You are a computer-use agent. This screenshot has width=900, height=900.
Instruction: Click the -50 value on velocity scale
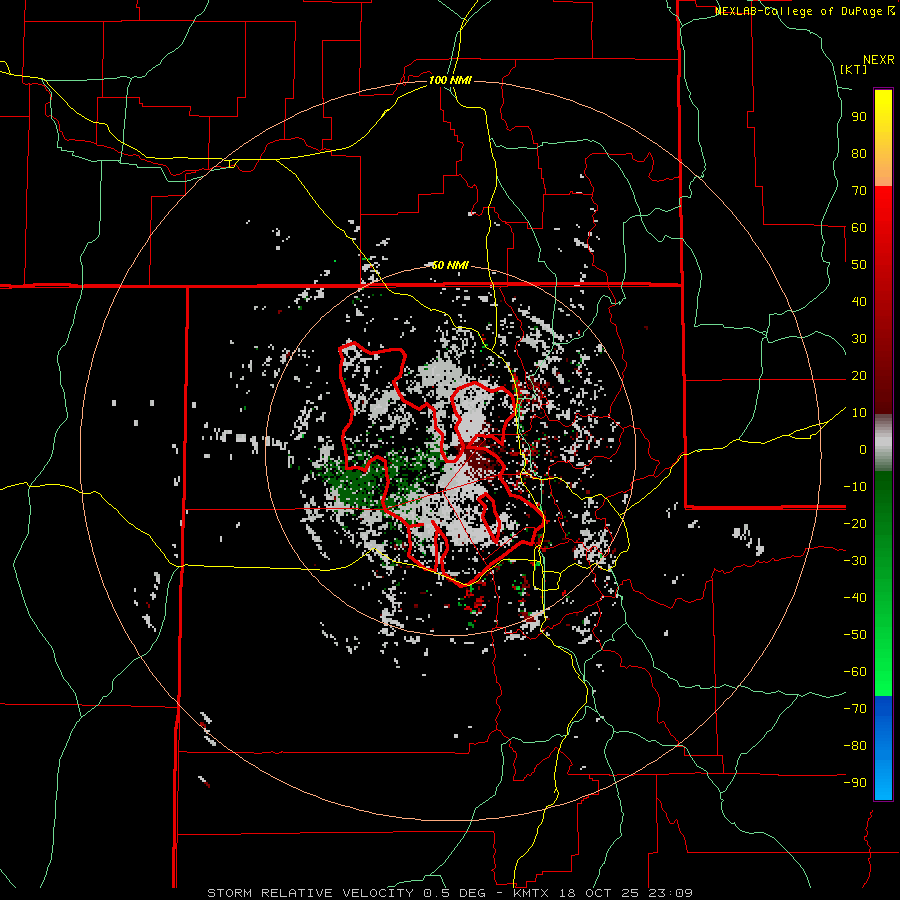pos(855,634)
